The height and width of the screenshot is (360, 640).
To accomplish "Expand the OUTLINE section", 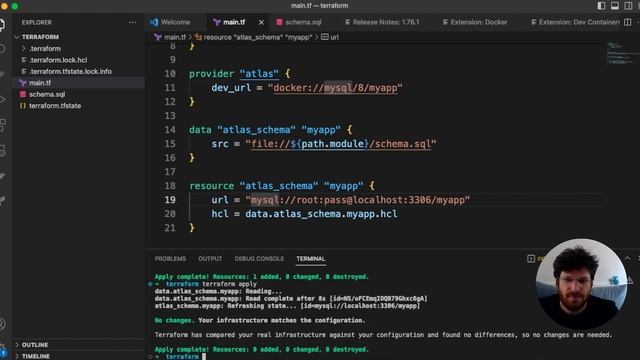I will (x=35, y=344).
